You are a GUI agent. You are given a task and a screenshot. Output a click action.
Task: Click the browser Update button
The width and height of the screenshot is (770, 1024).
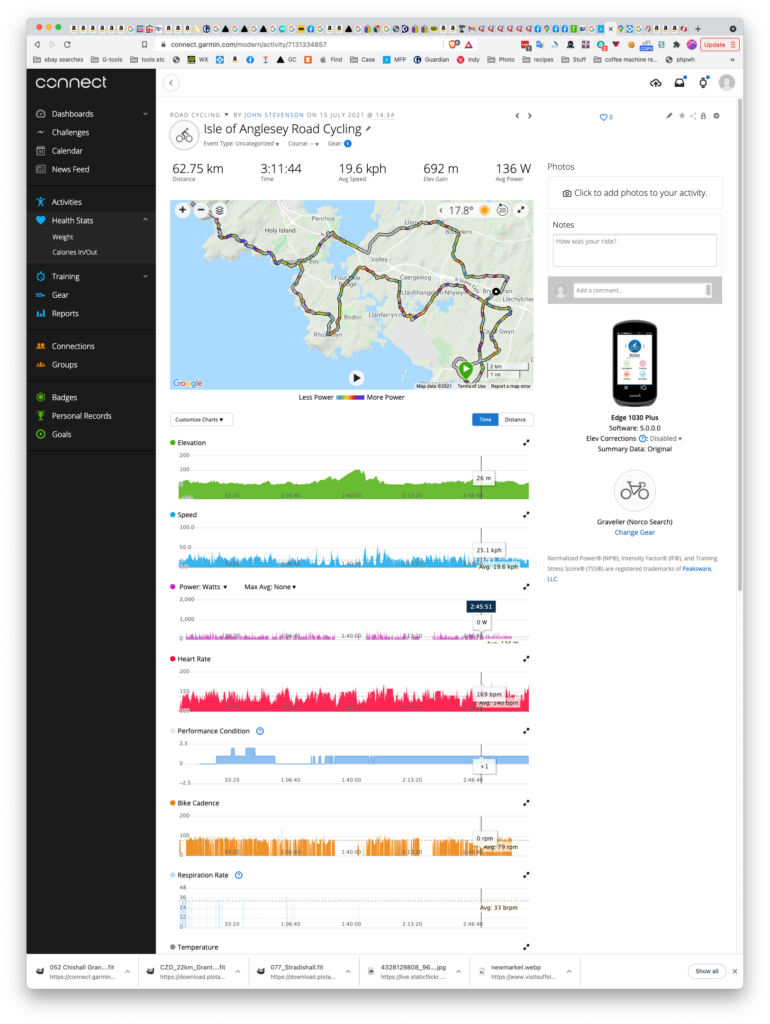[719, 44]
